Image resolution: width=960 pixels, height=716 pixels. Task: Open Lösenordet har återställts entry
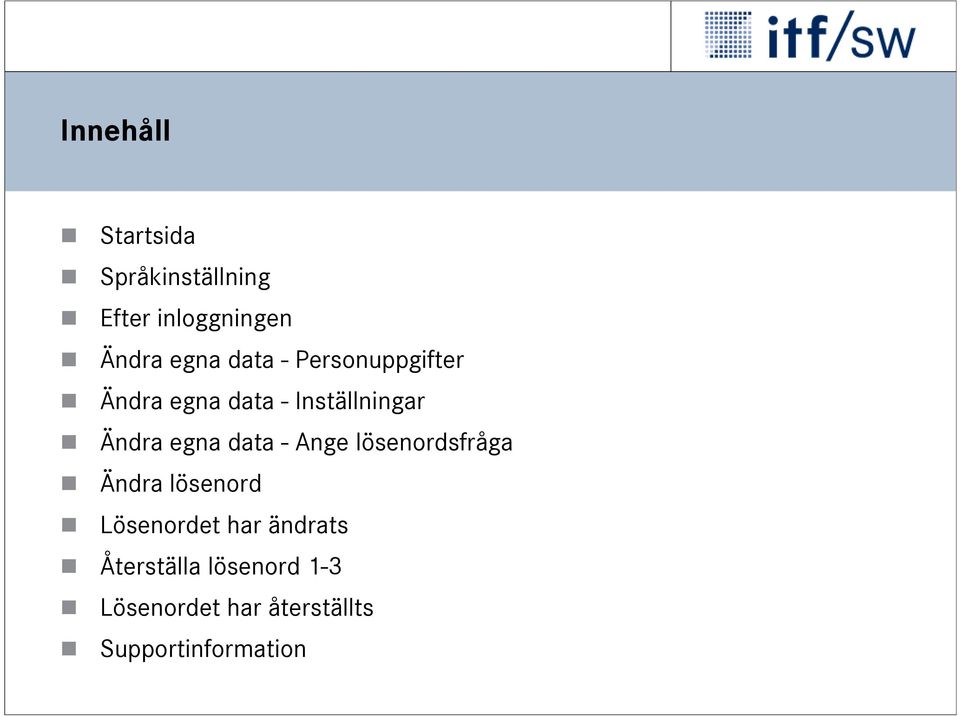[x=237, y=608]
